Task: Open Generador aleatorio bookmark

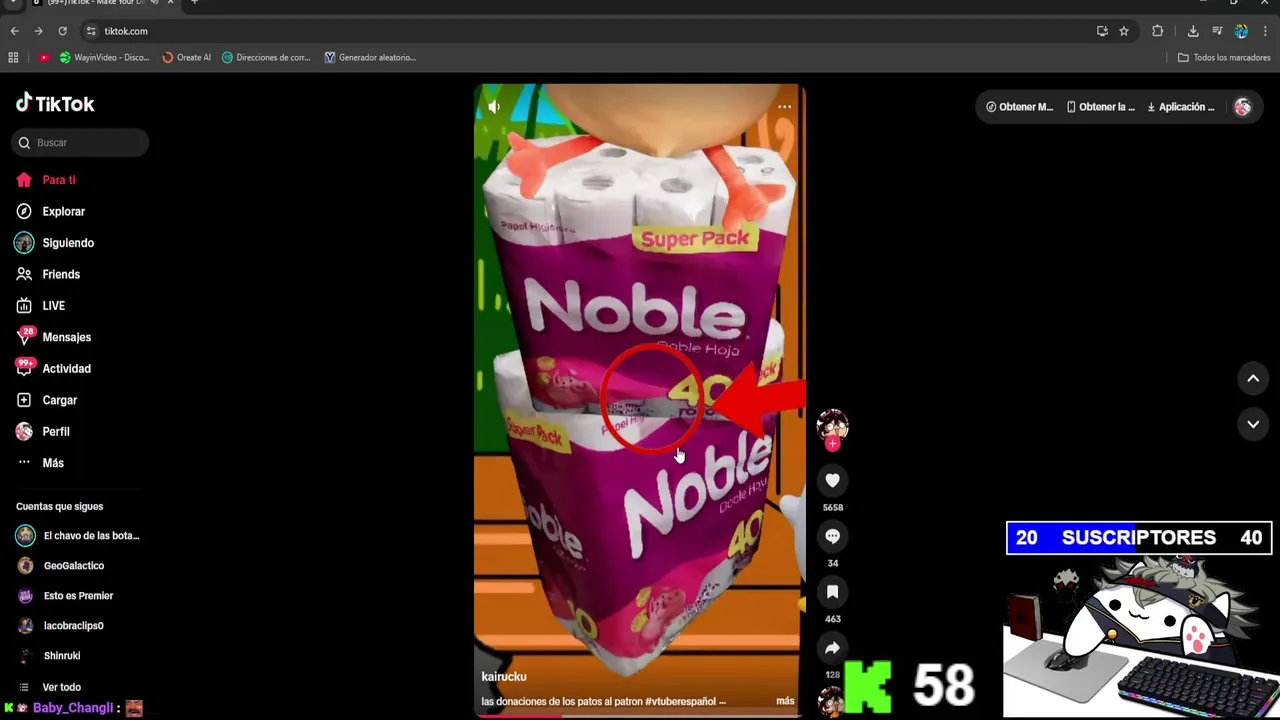Action: coord(370,57)
